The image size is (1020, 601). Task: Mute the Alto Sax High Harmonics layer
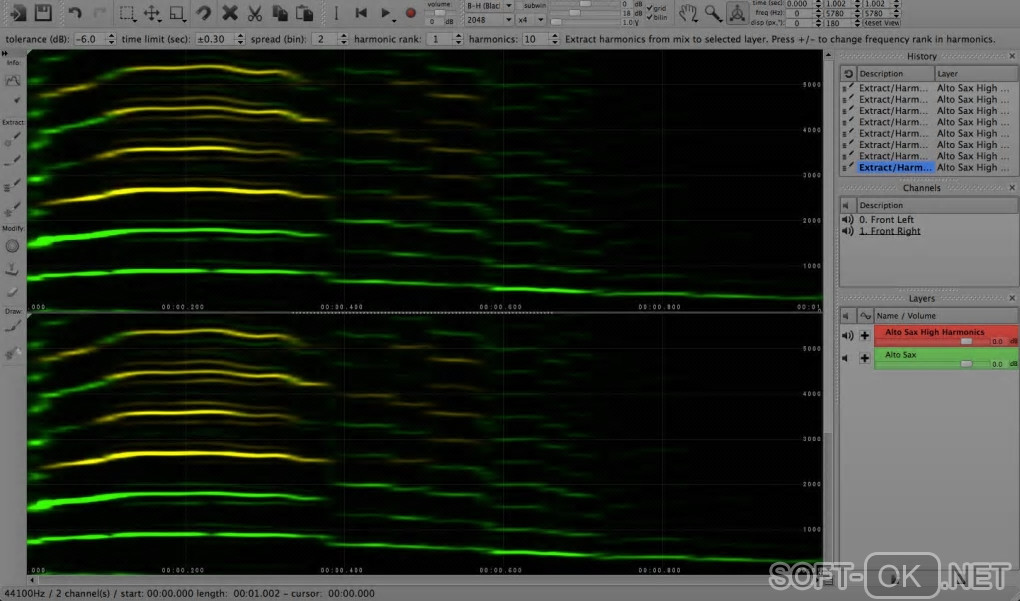847,336
